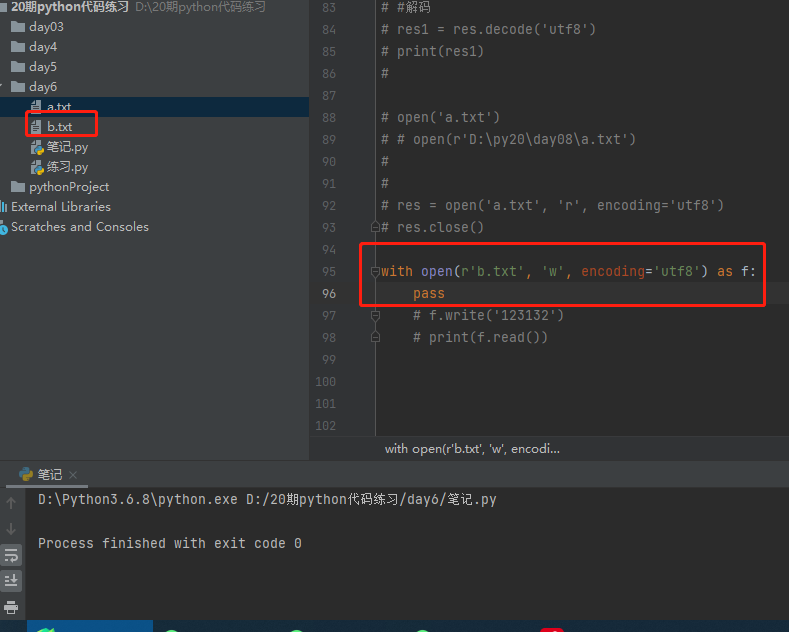Select a.txt in the project tree
The width and height of the screenshot is (789, 632).
pyautogui.click(x=59, y=107)
